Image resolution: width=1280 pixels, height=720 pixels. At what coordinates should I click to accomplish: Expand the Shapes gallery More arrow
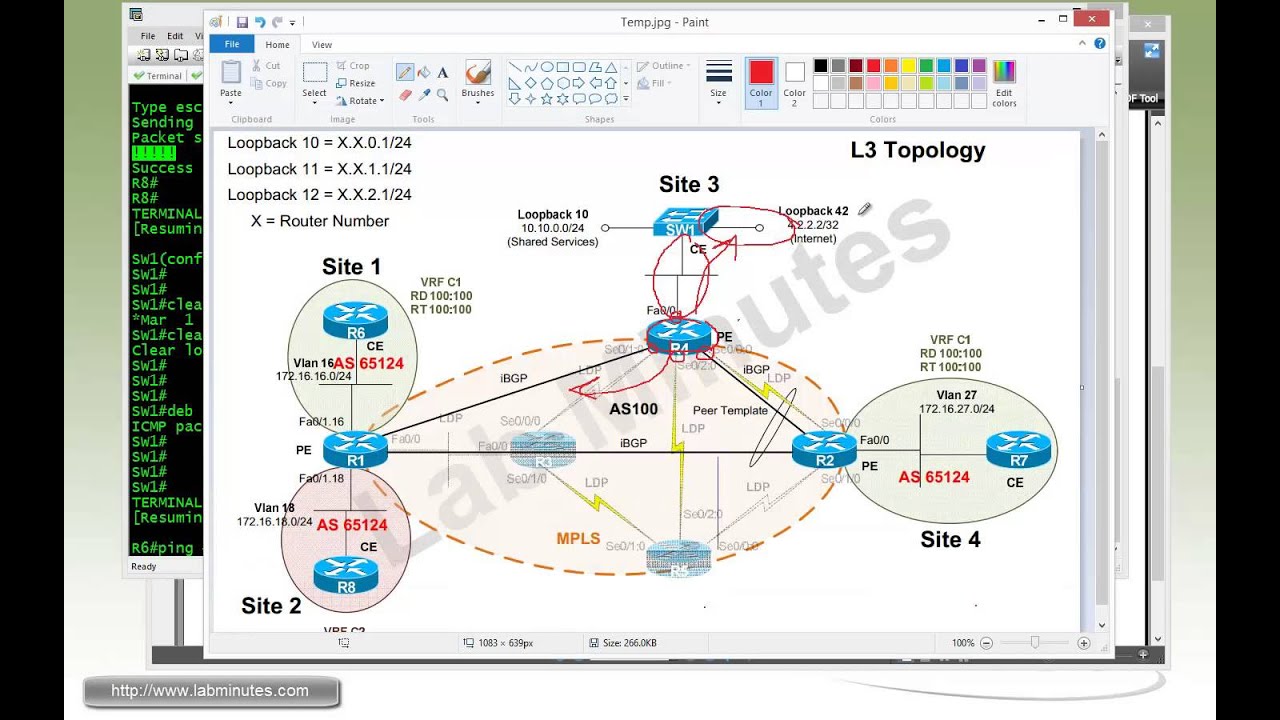(x=626, y=99)
